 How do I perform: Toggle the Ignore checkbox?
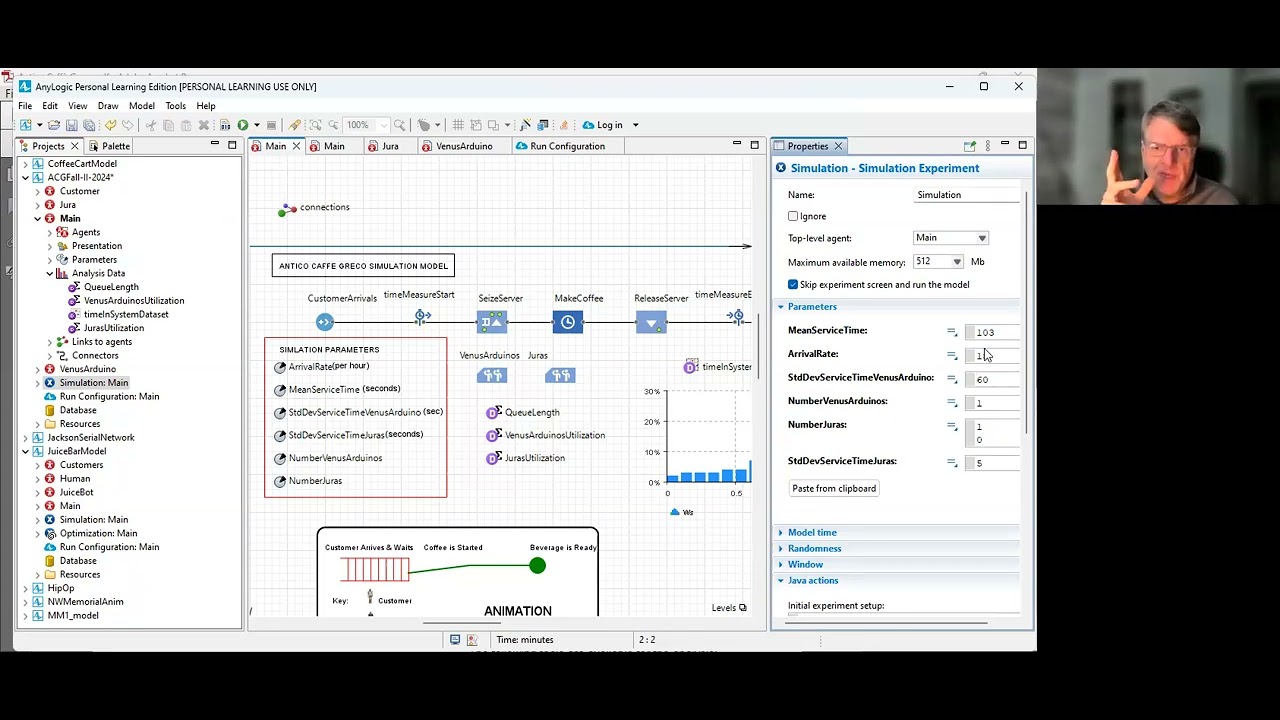coord(793,216)
